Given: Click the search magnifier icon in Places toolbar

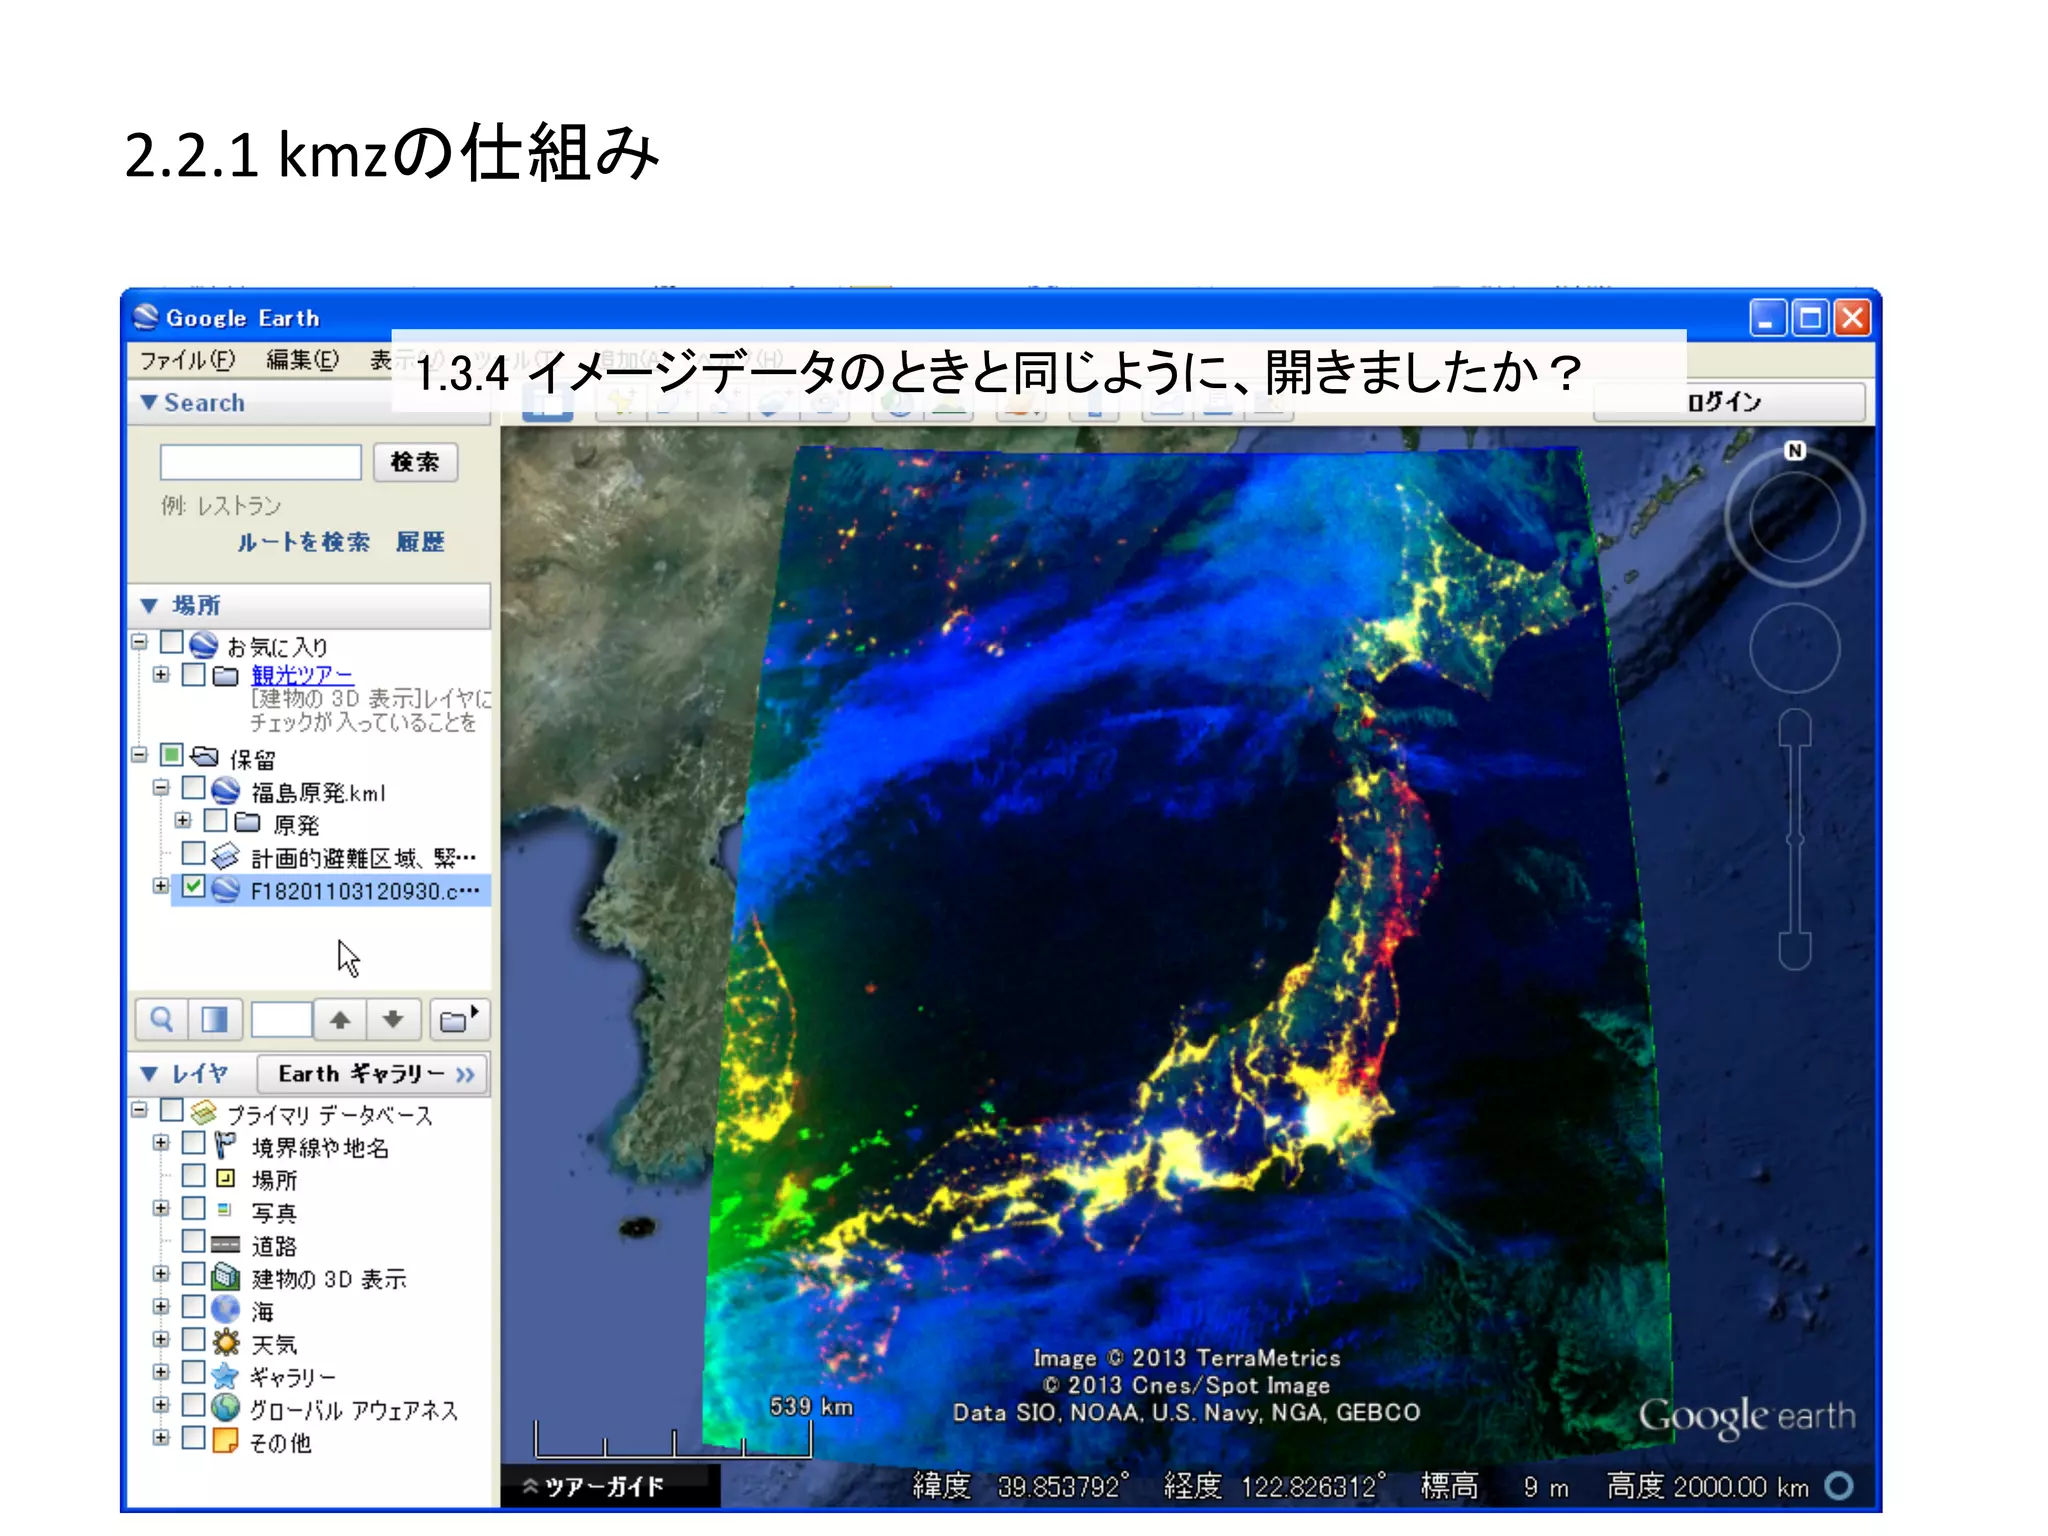Looking at the screenshot, I should (x=161, y=1020).
